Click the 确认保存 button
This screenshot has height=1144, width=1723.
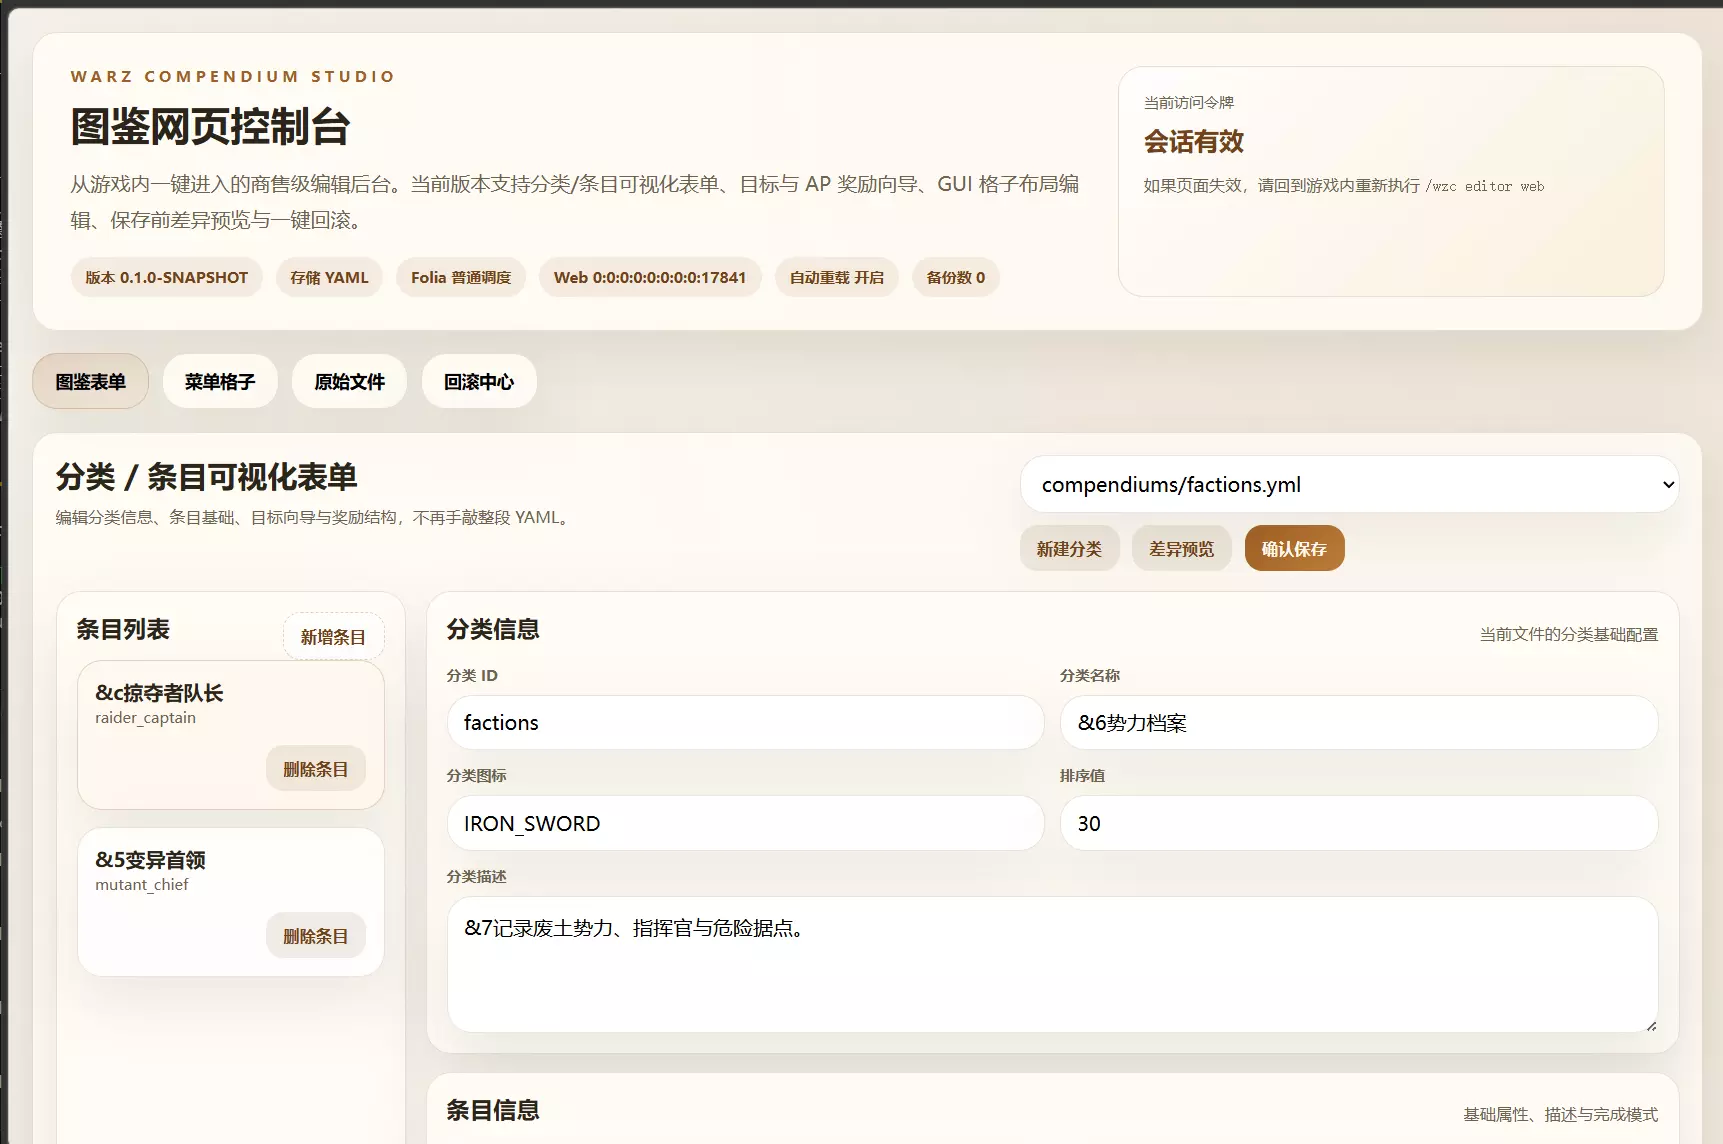tap(1294, 548)
